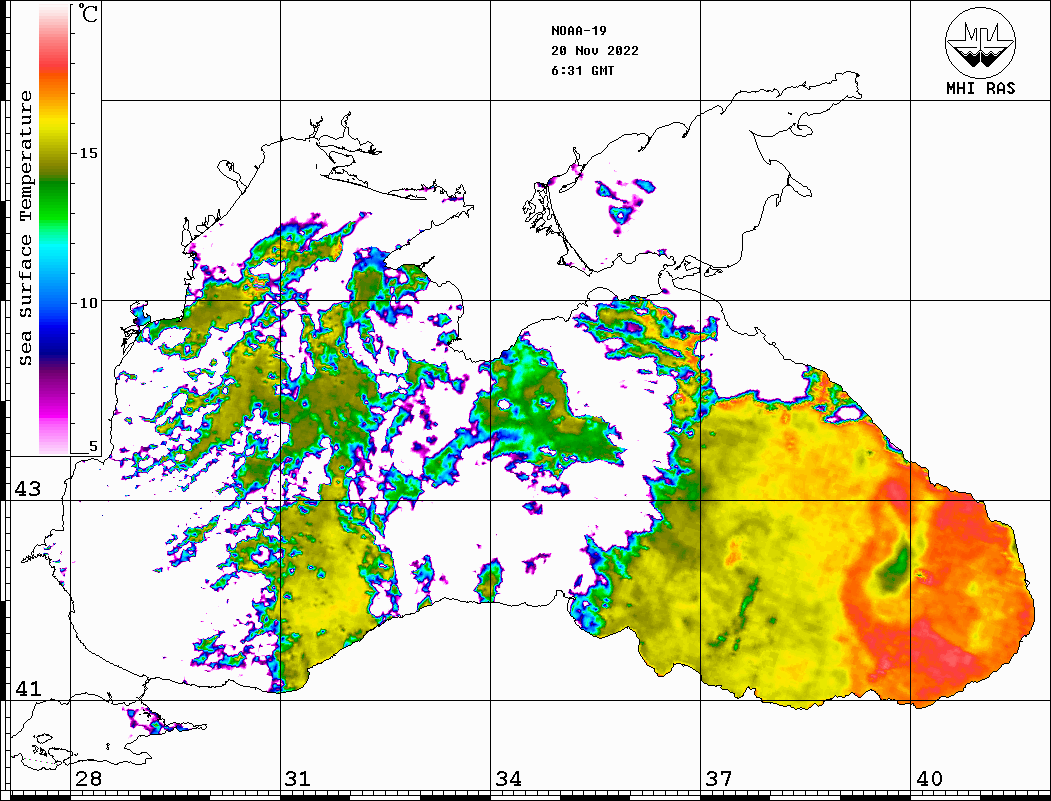Click the temperature color scale bar
1051x801 pixels.
(54, 230)
